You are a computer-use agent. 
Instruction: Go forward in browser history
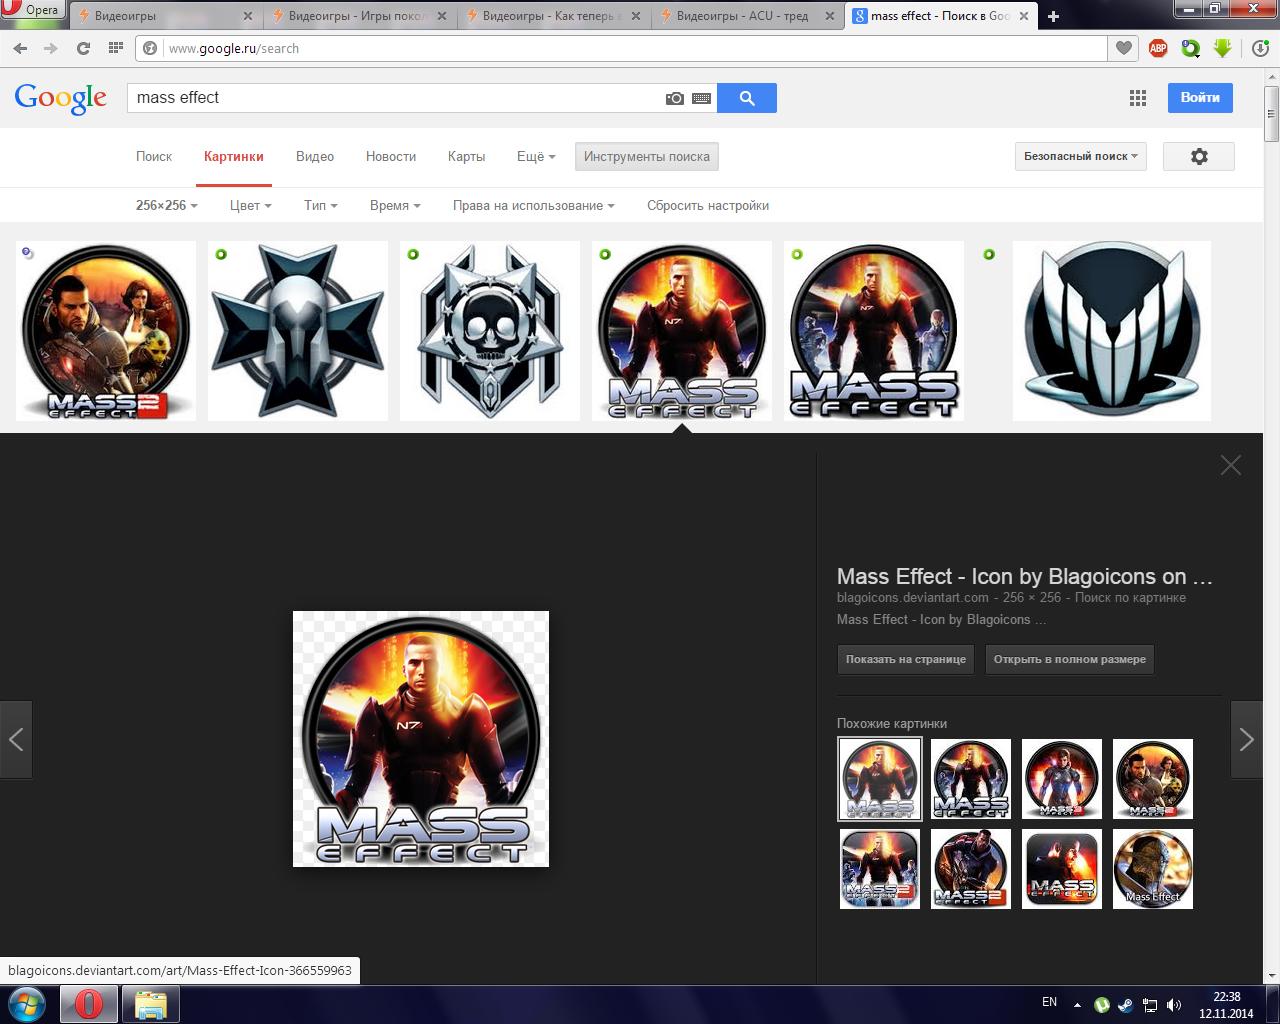(x=51, y=48)
